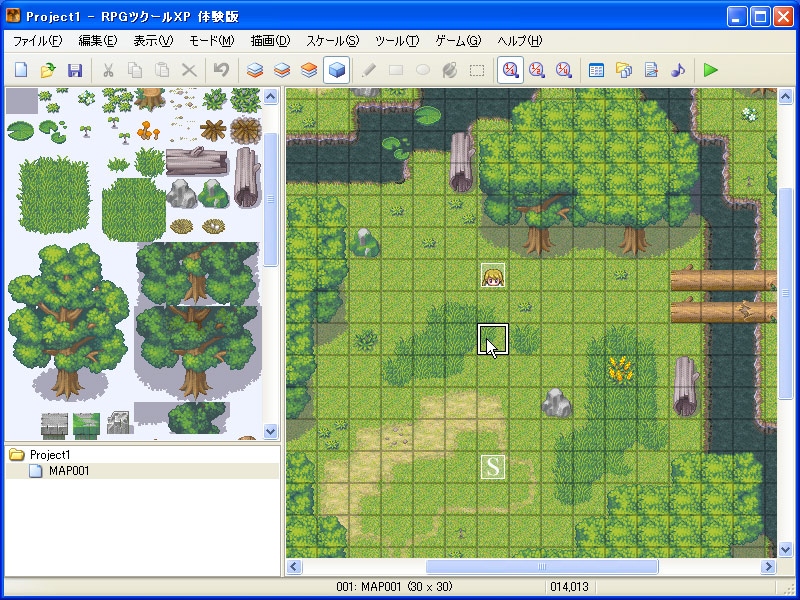Switch to Layer 3 editing mode
The image size is (800, 600).
[309, 69]
